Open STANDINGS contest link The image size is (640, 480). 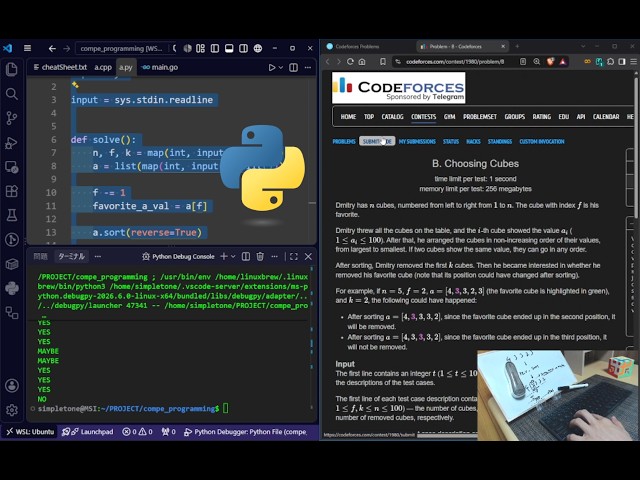pos(500,142)
